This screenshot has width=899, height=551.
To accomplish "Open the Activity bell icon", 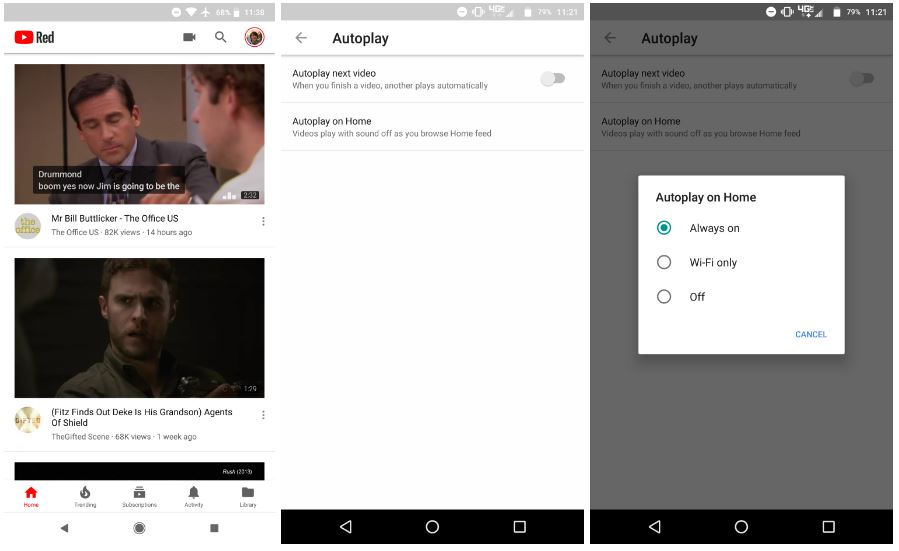I will pyautogui.click(x=194, y=495).
